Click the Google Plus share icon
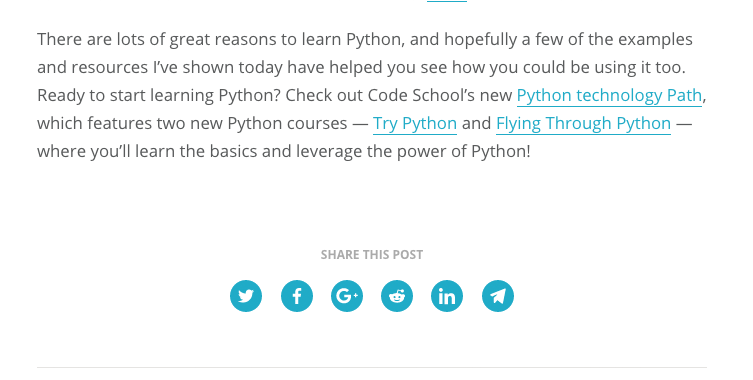The image size is (753, 380). point(347,296)
